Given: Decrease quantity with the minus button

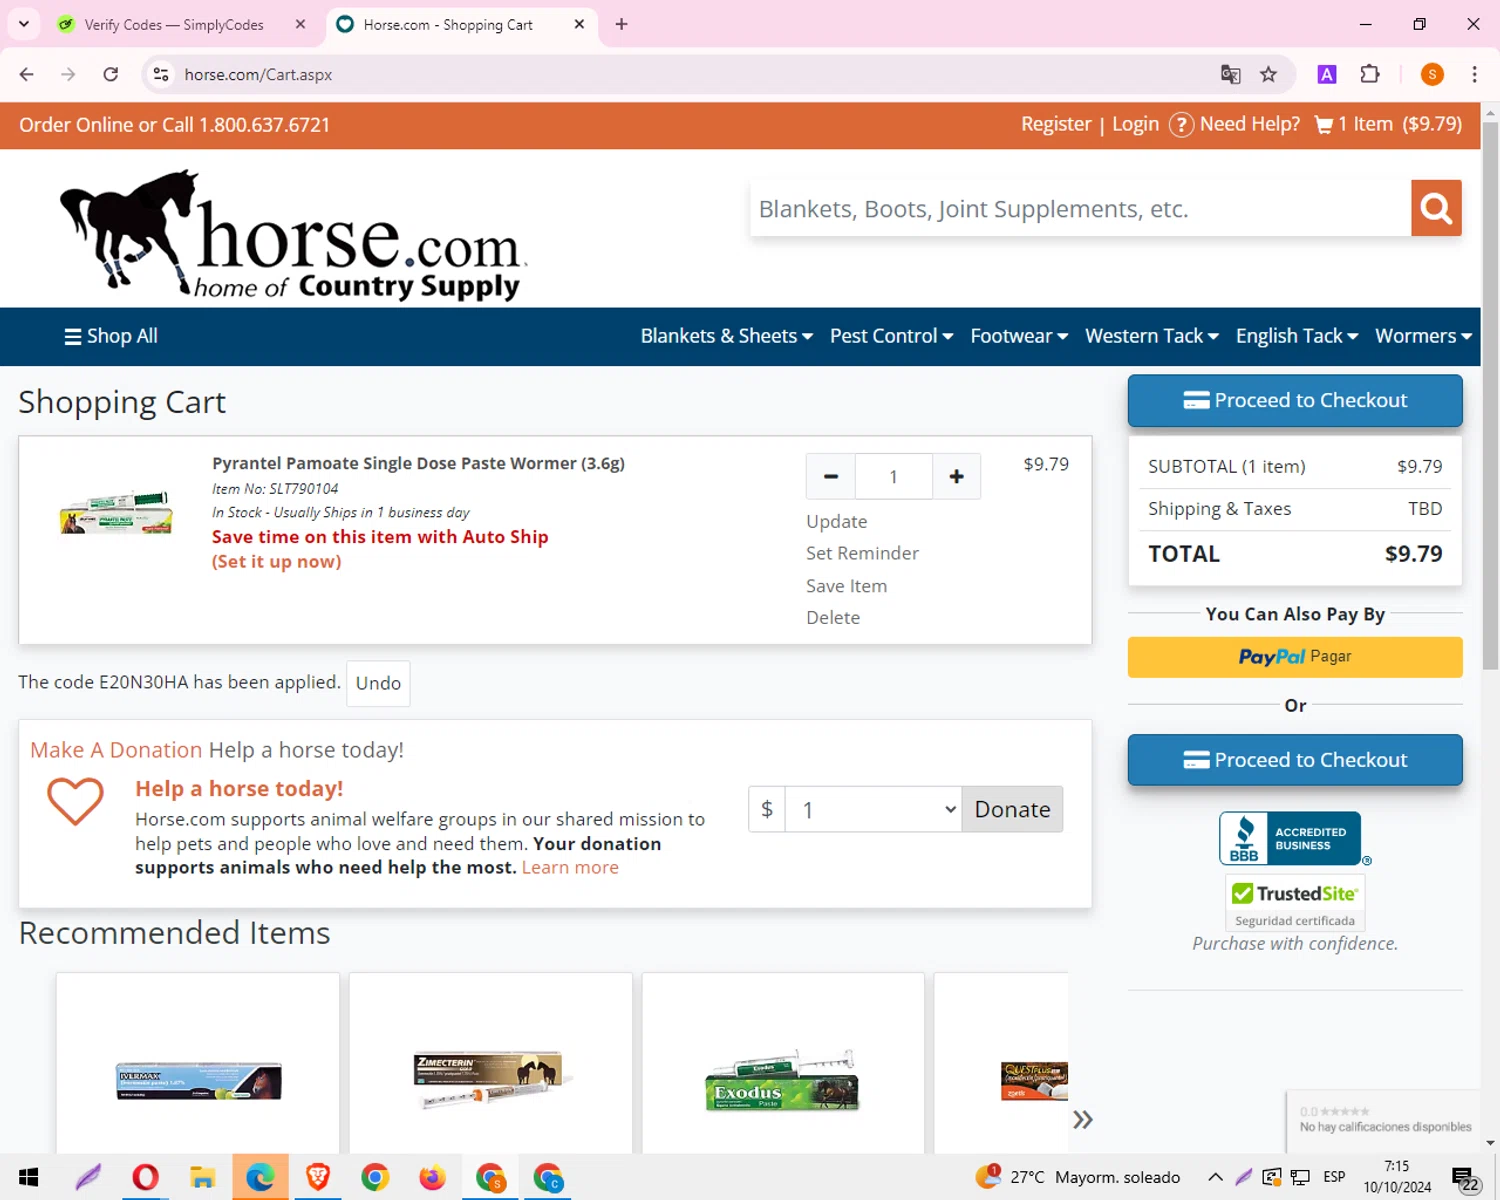Looking at the screenshot, I should (830, 477).
